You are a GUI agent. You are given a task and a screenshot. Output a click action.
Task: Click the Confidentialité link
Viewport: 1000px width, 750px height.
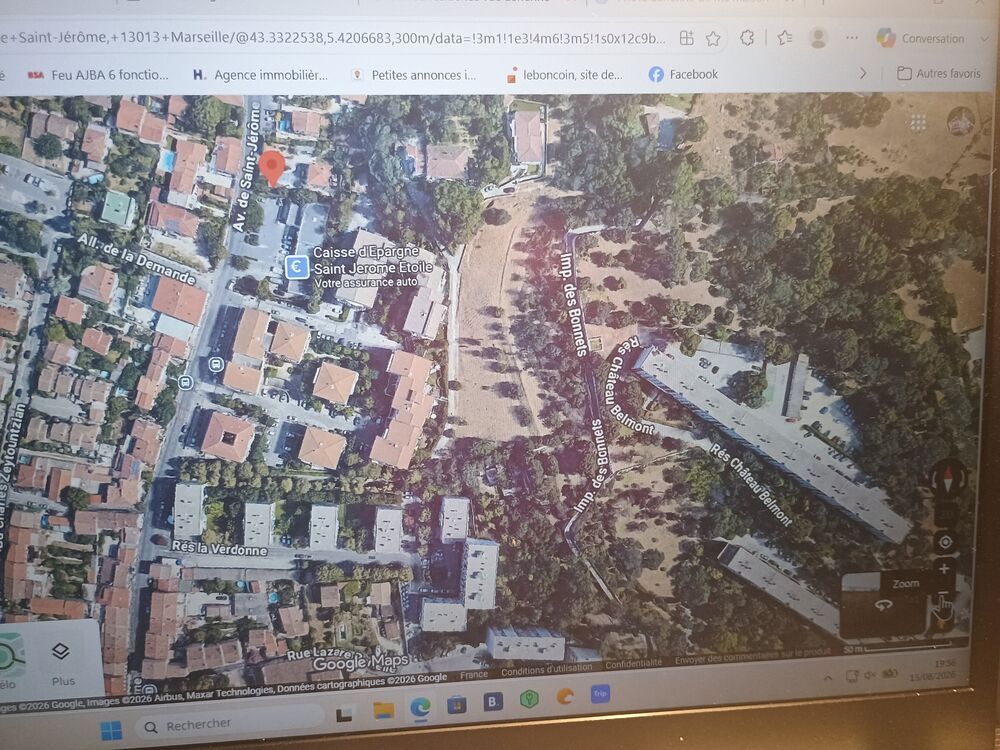click(633, 663)
